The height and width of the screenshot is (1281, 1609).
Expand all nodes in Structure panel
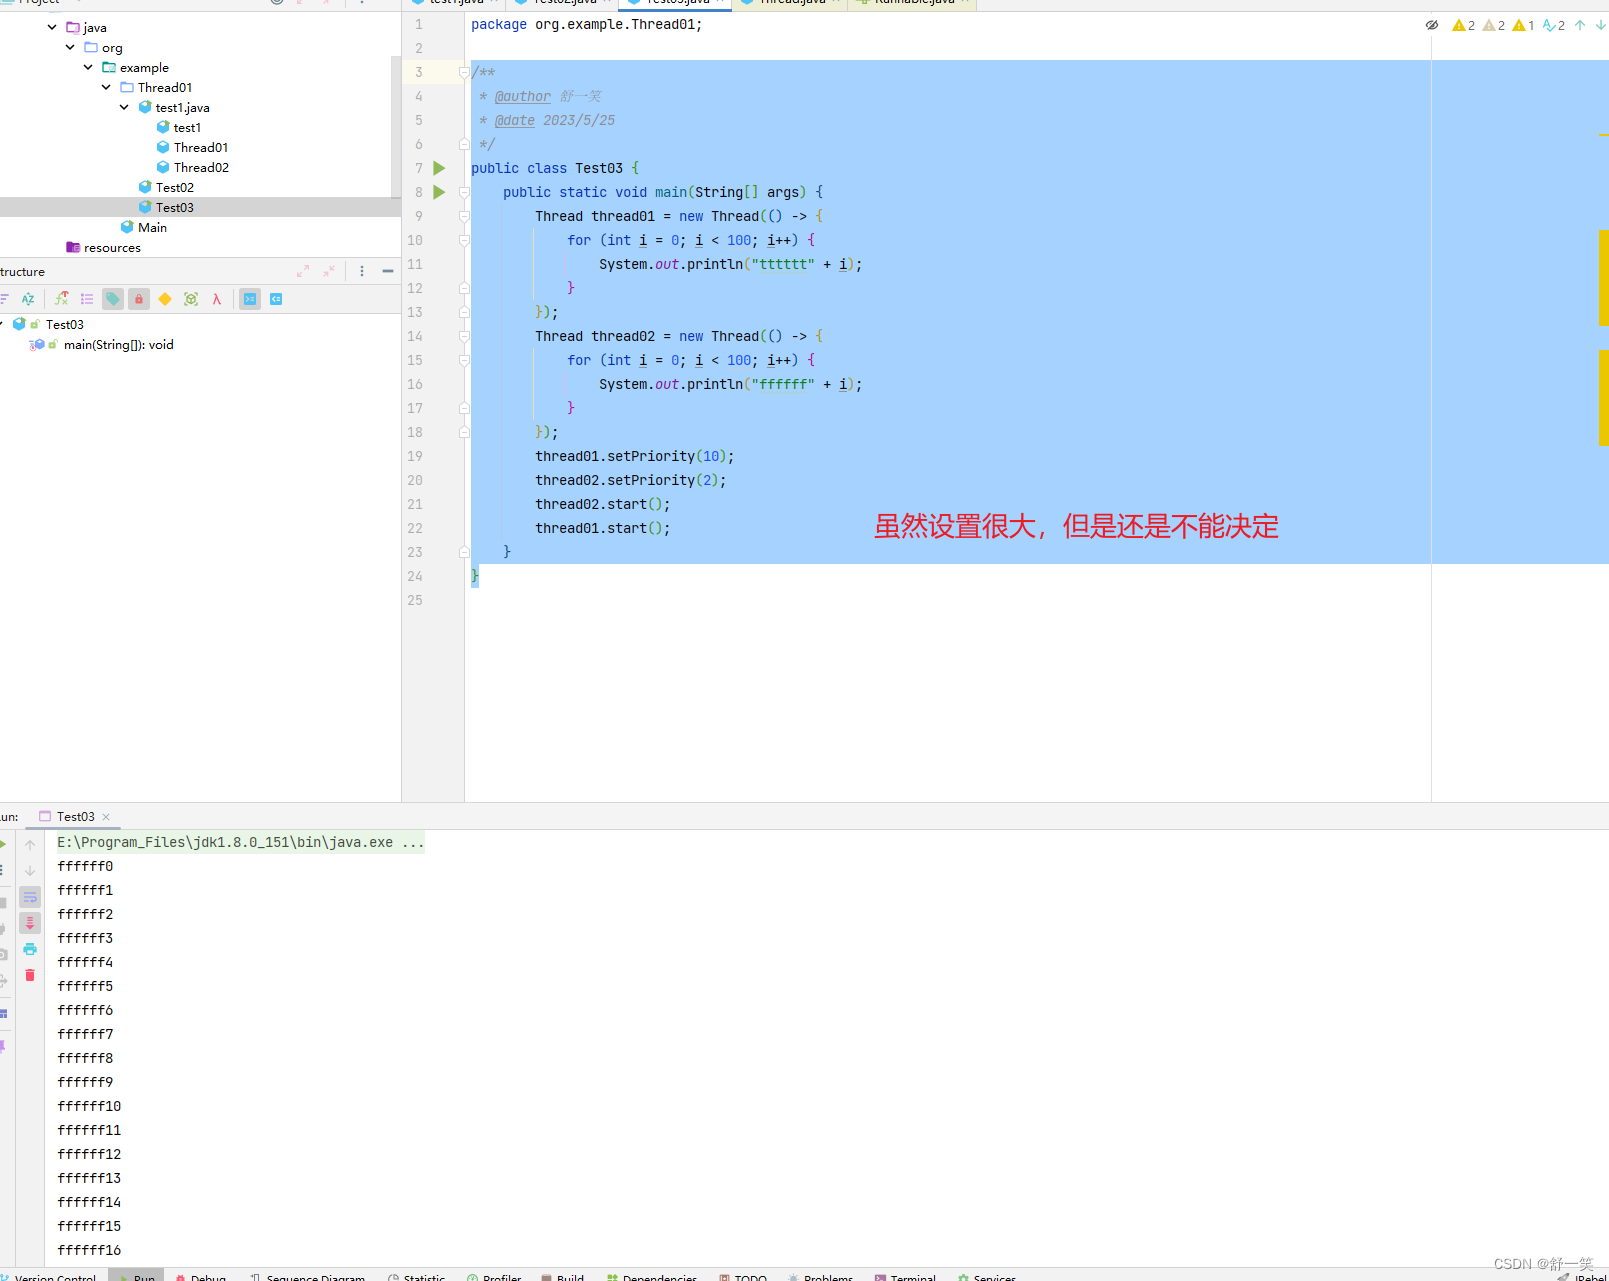coord(303,271)
